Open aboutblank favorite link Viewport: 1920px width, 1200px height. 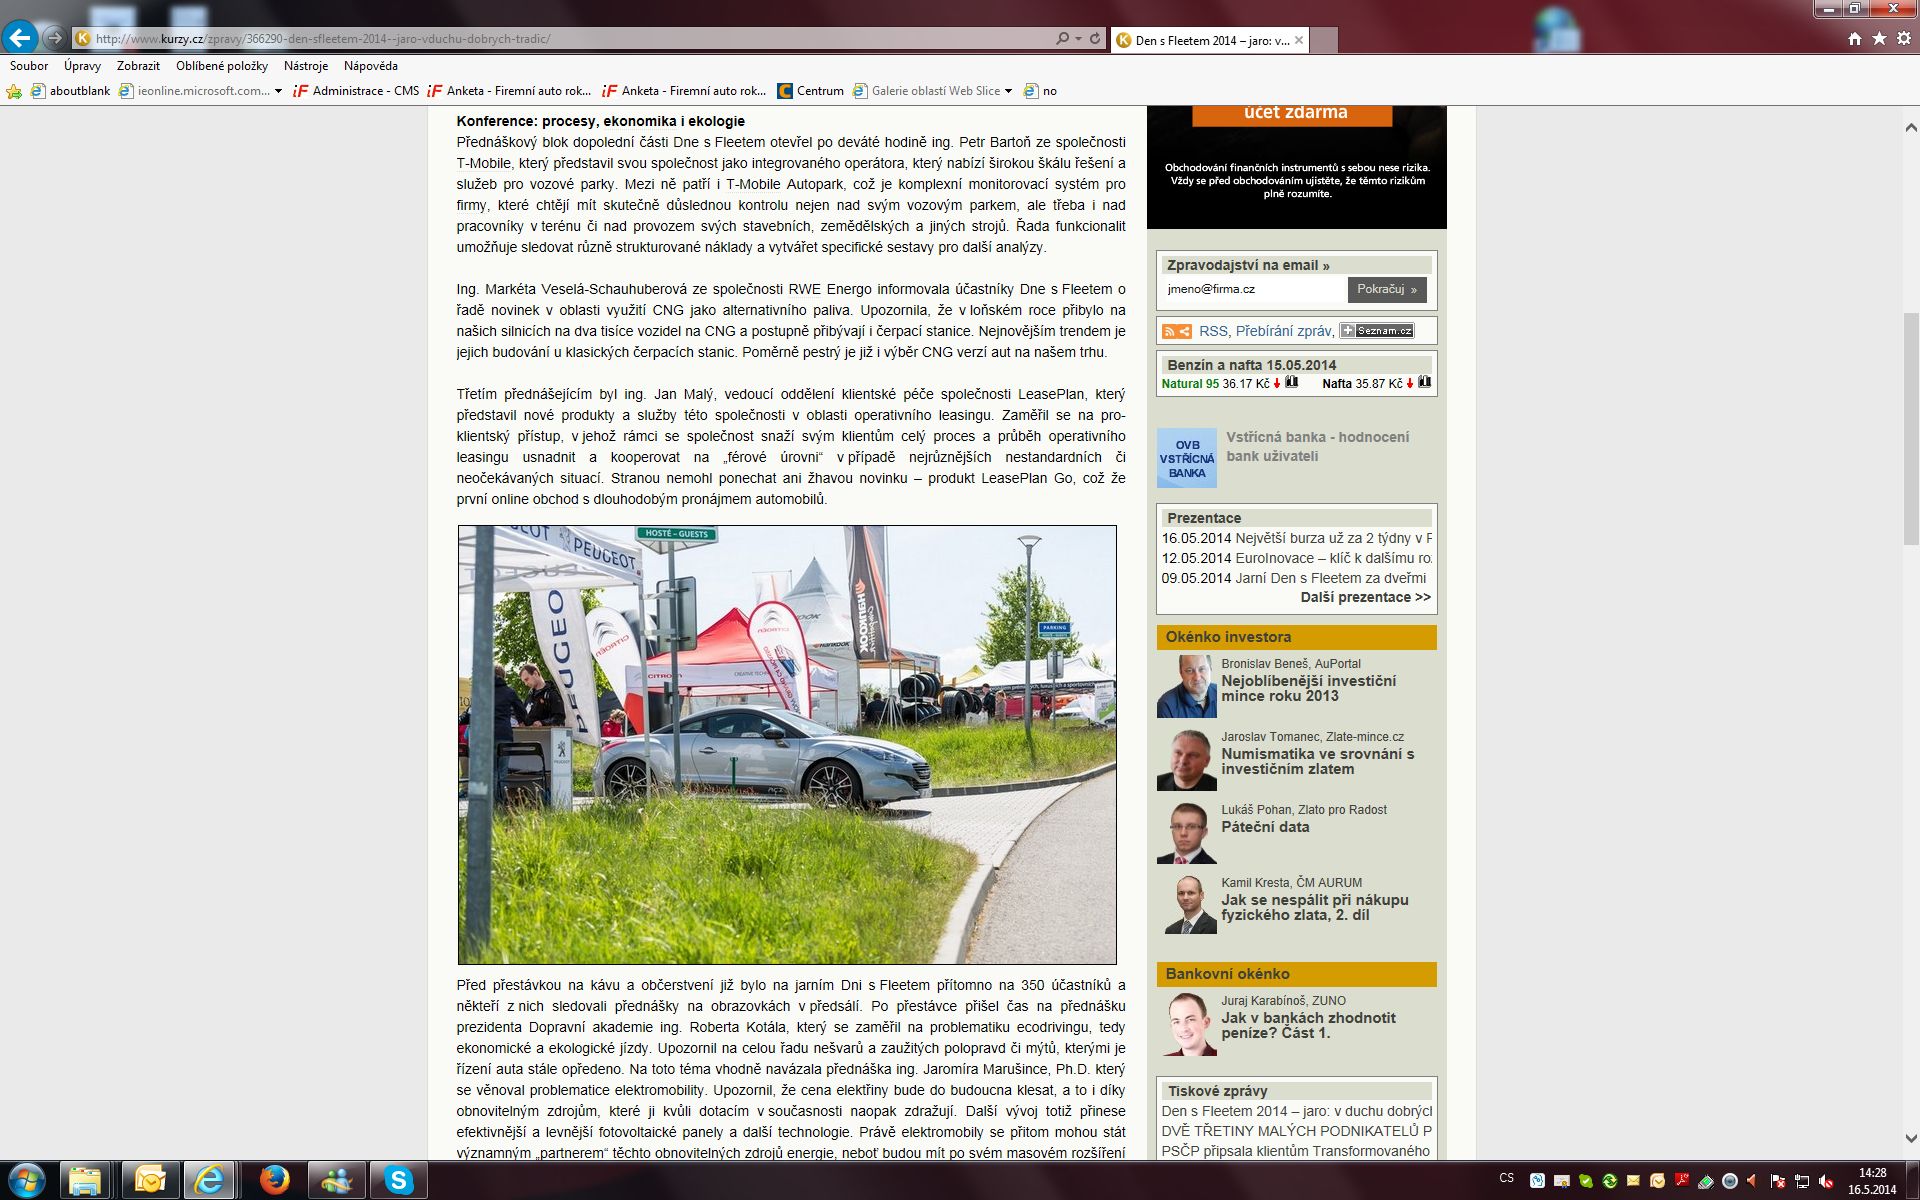click(71, 91)
